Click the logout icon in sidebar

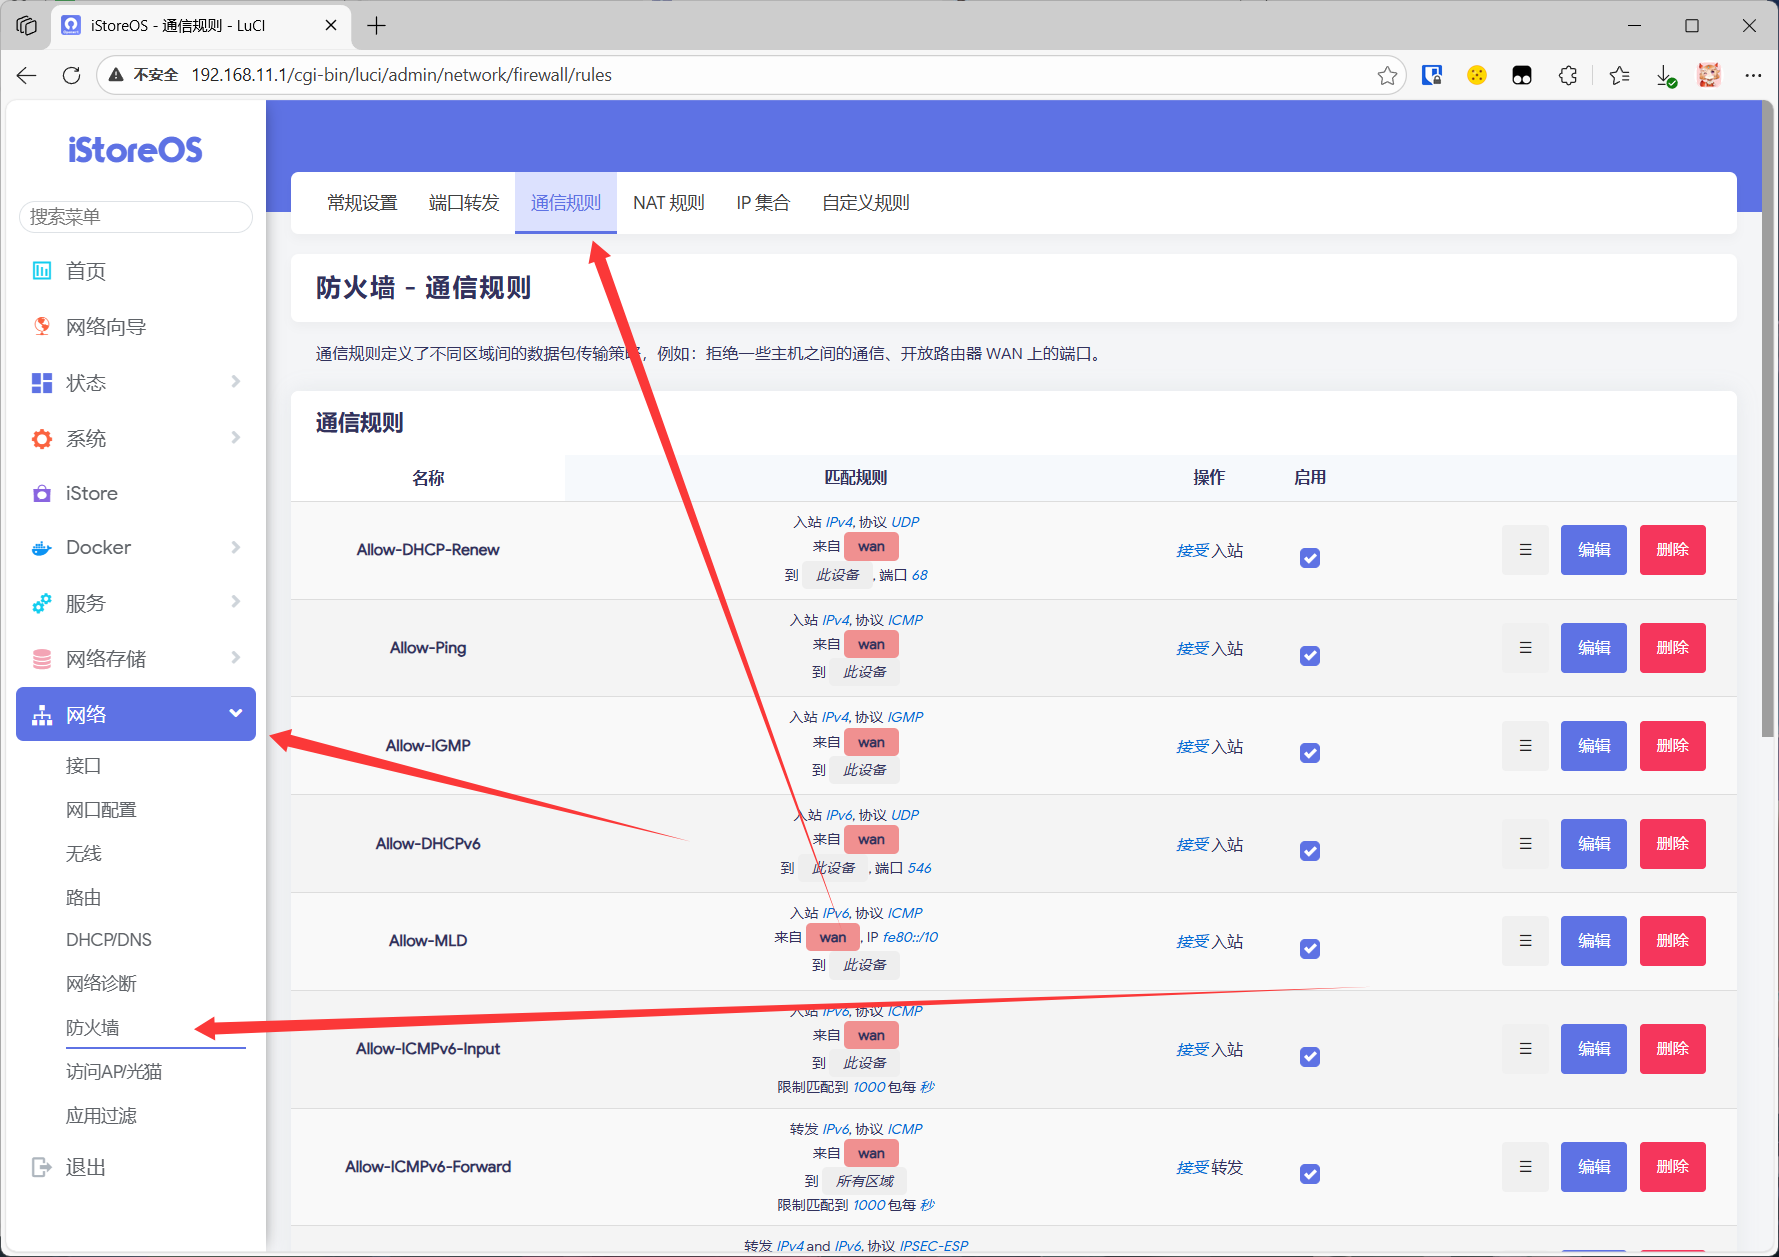[x=42, y=1167]
